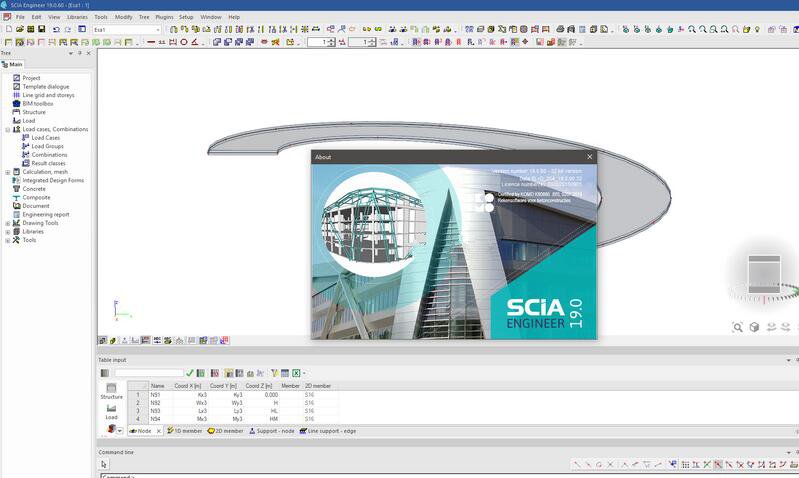
Task: Switch to Line support - edge tab
Action: point(328,431)
